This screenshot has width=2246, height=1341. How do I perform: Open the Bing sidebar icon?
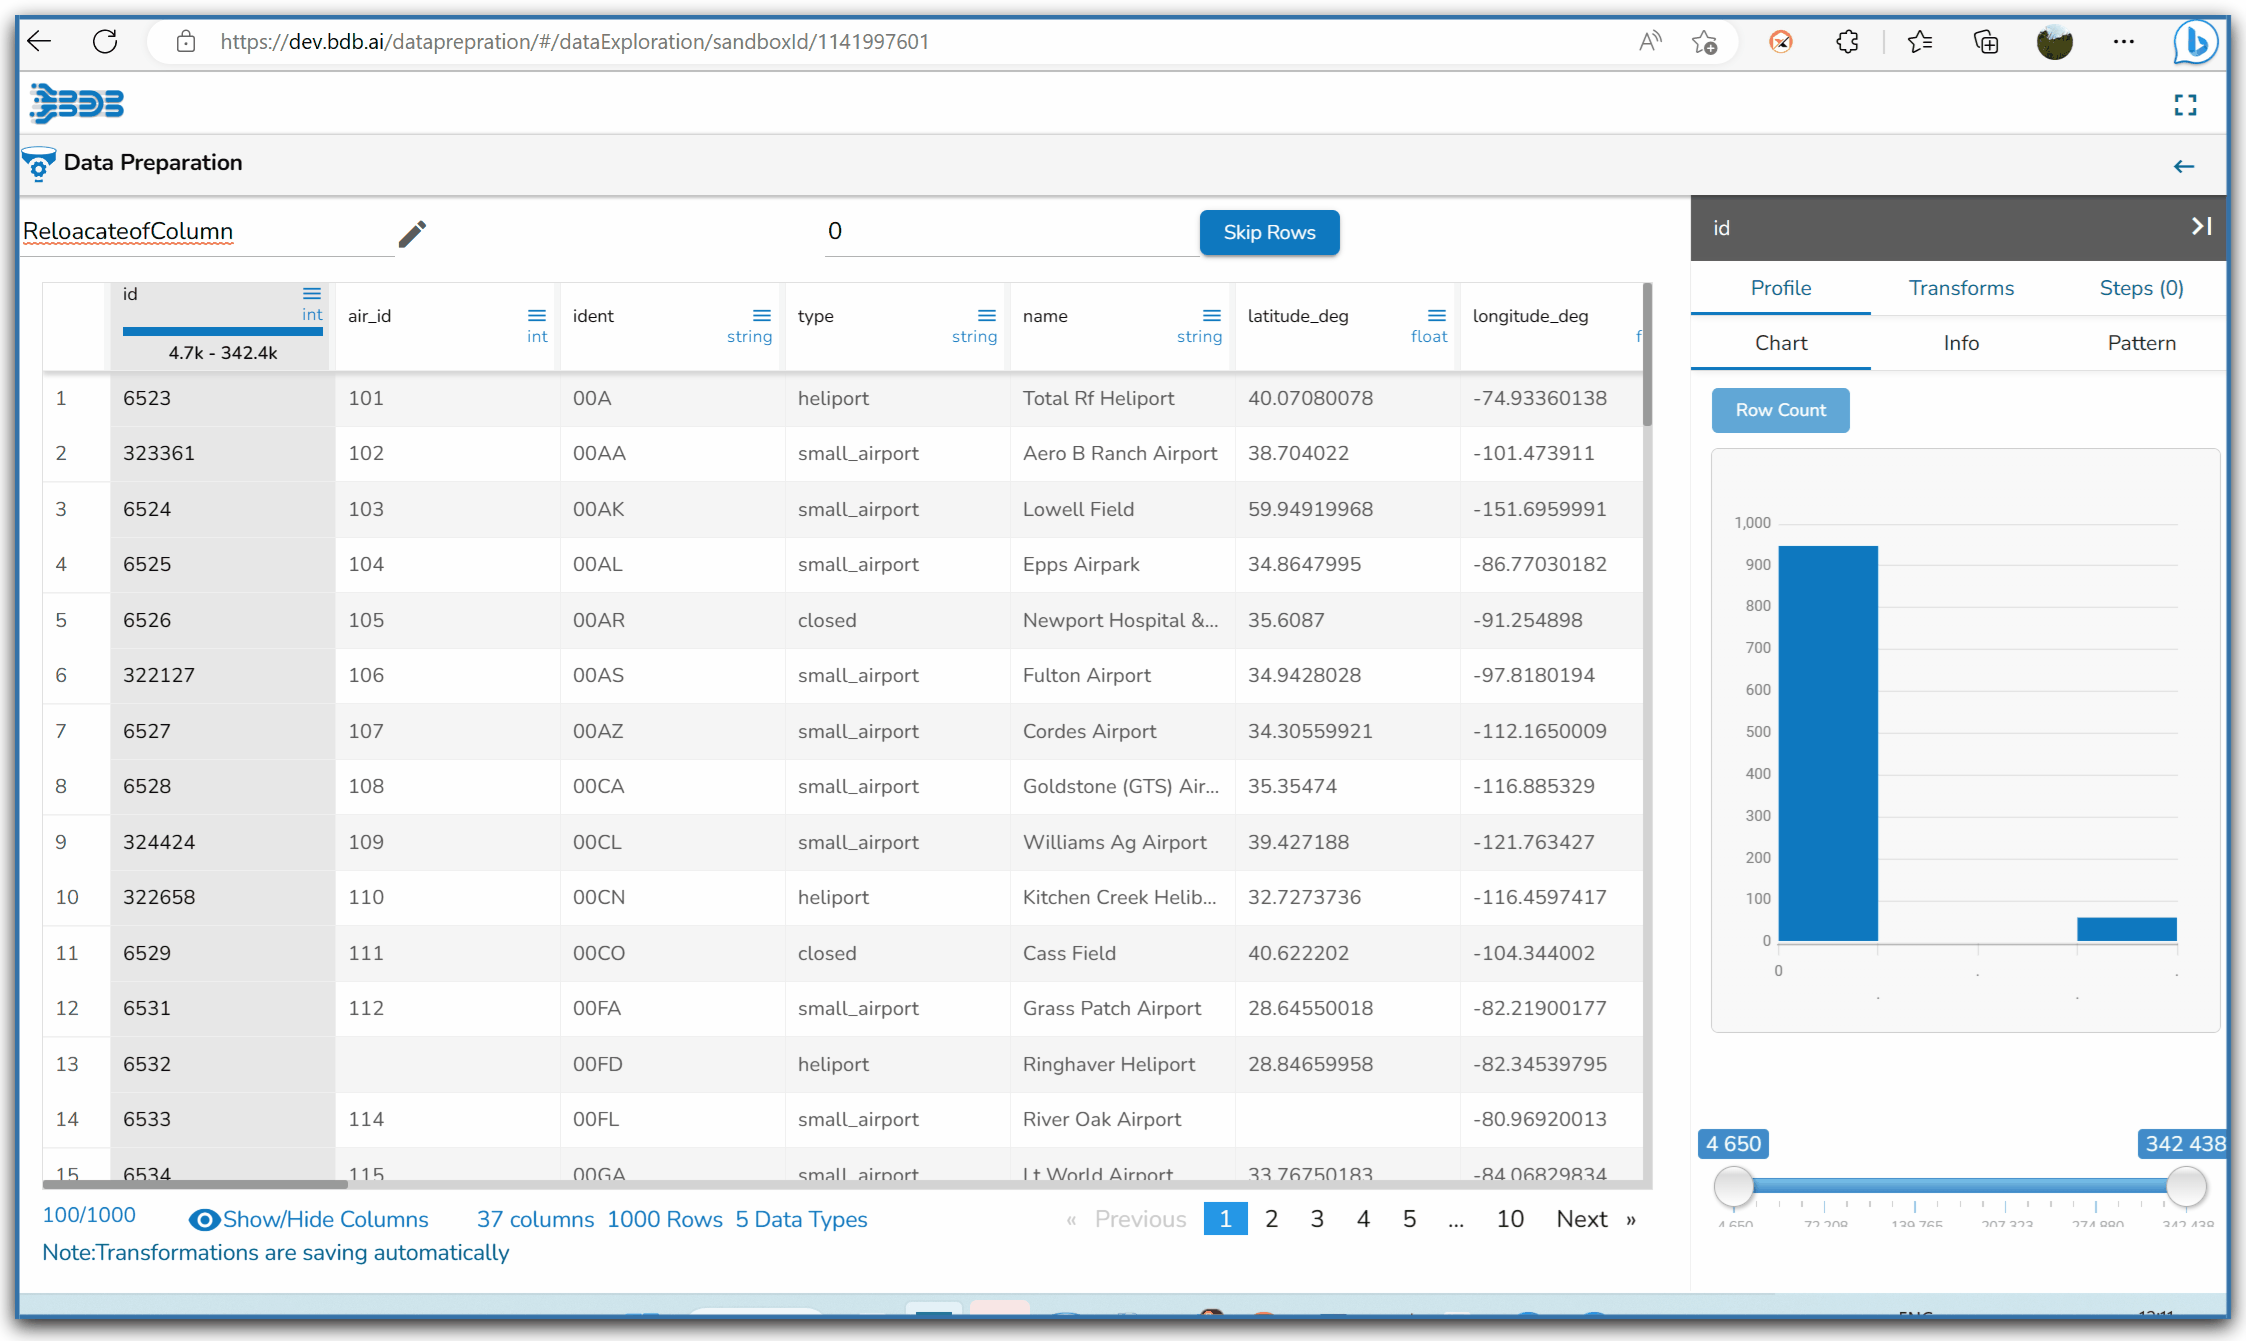pos(2194,42)
